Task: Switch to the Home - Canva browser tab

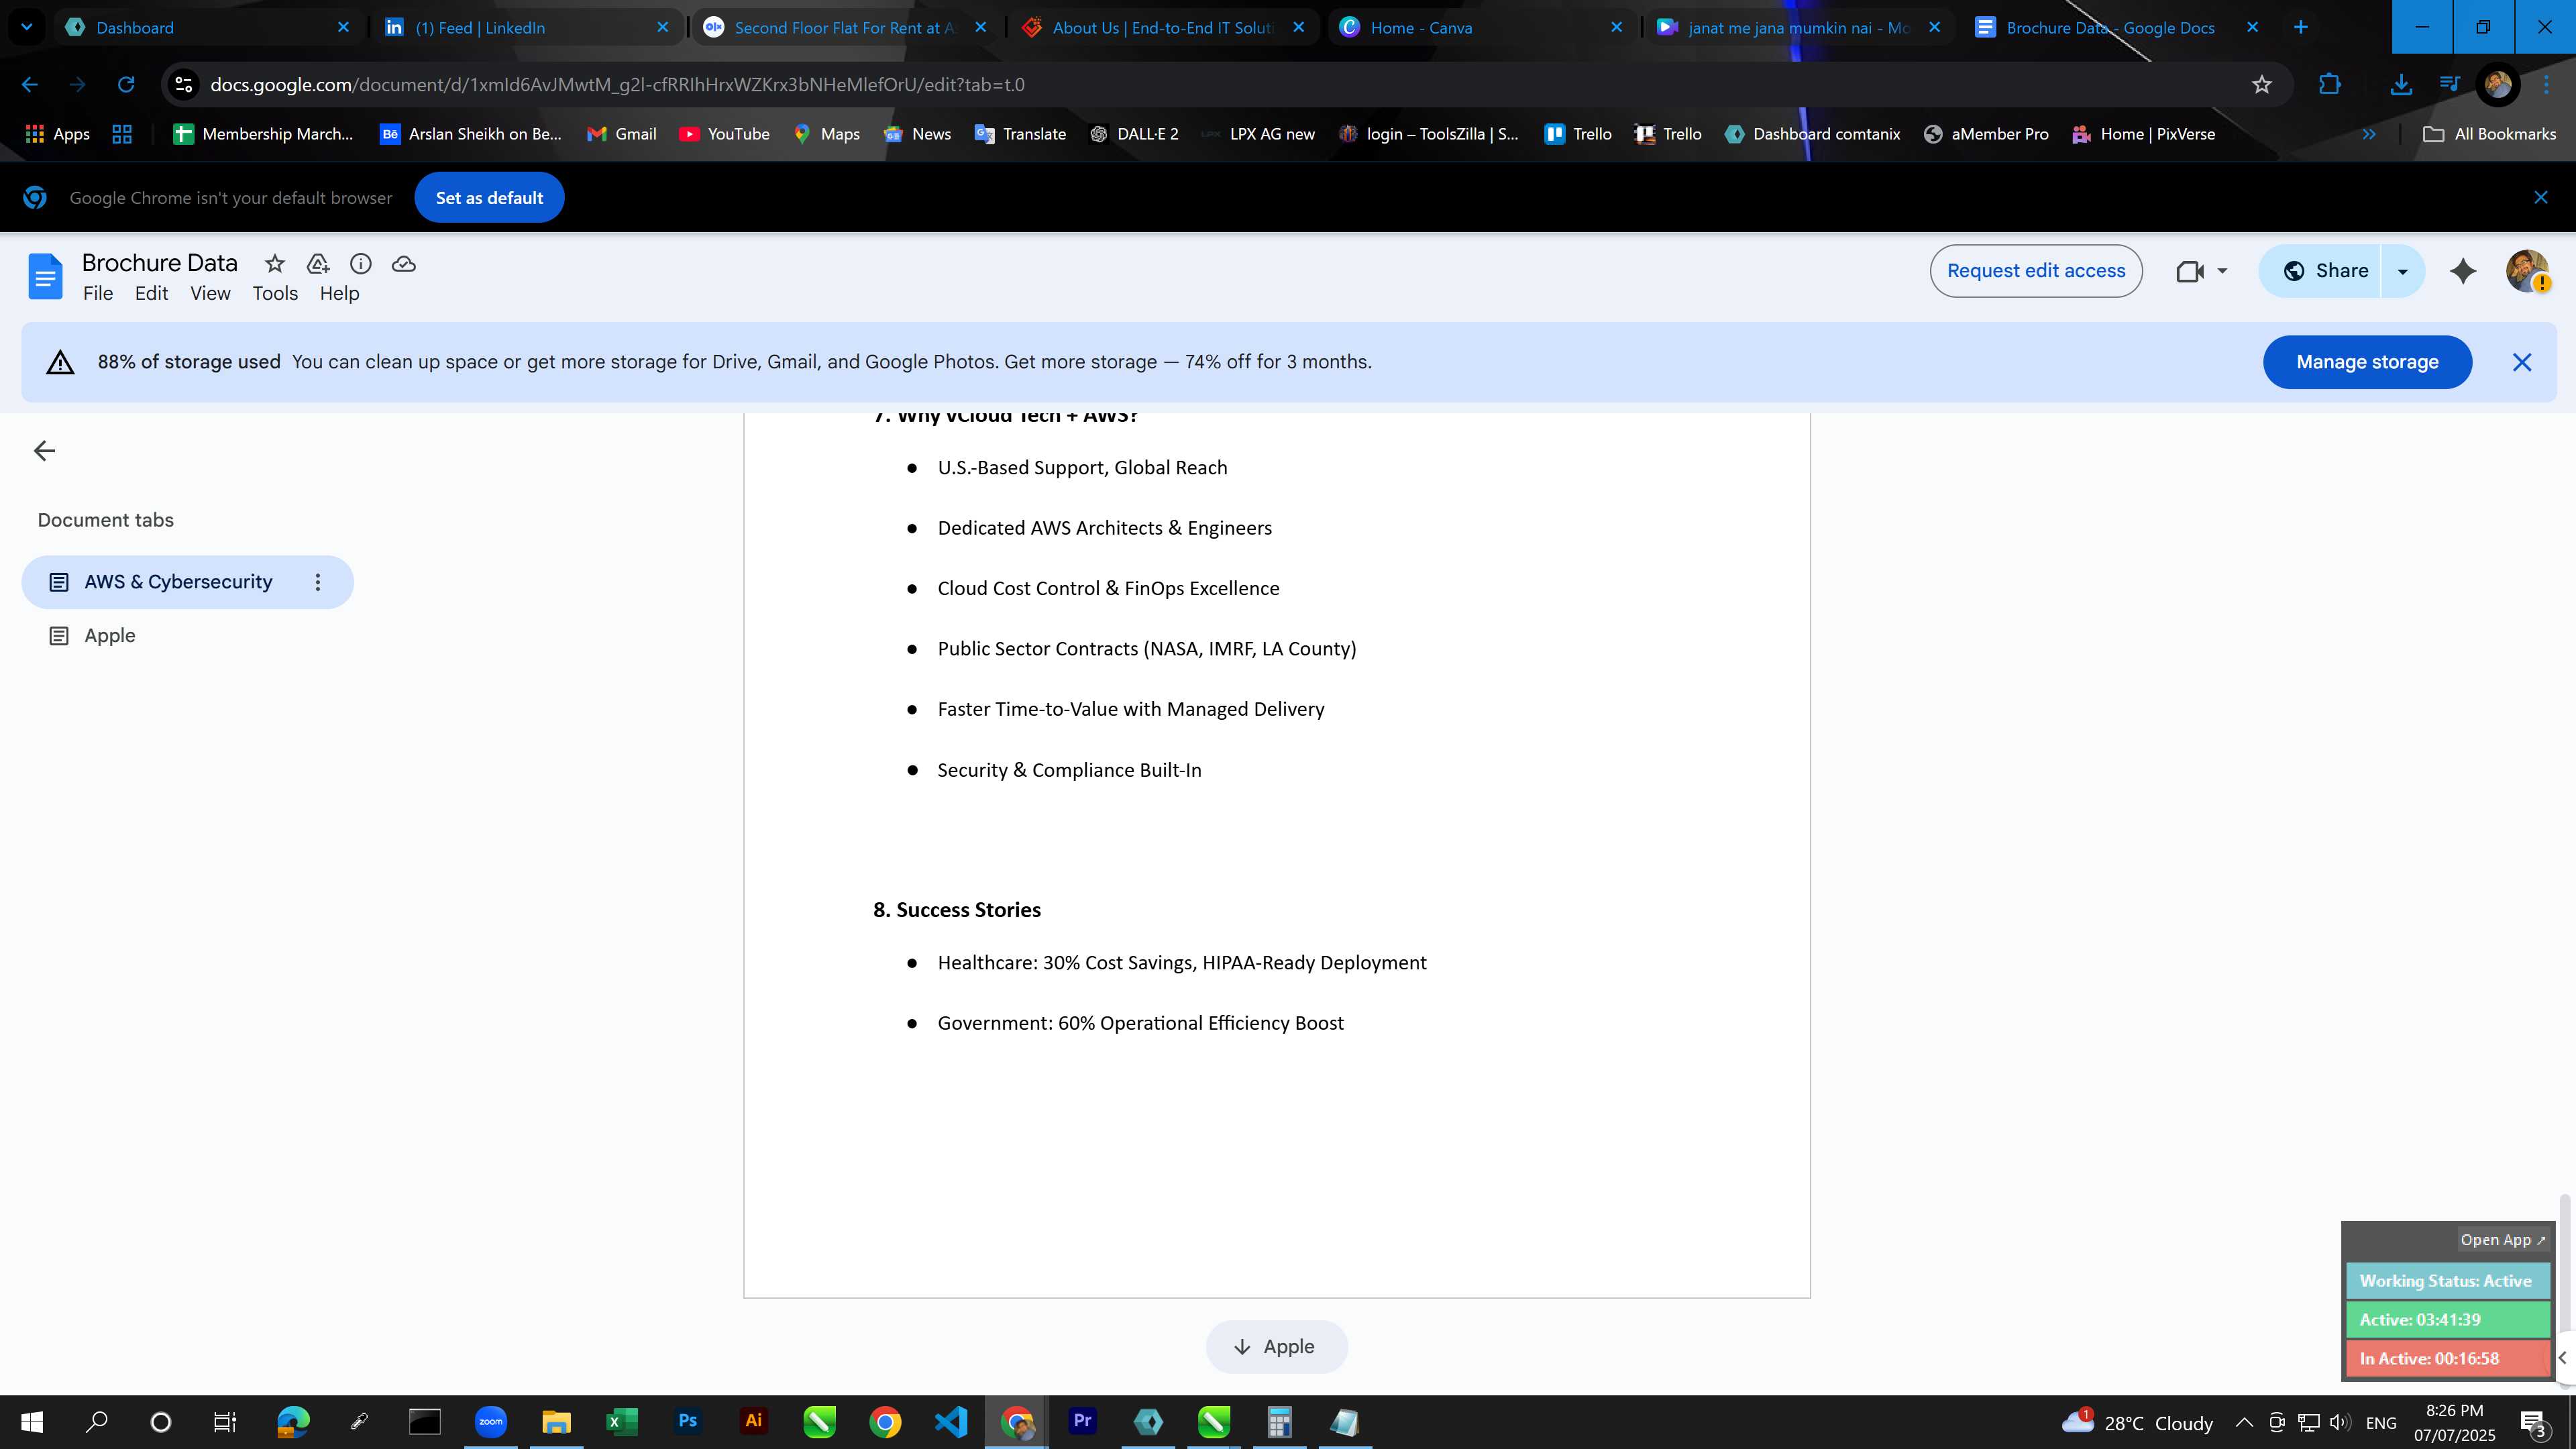Action: click(x=1482, y=27)
